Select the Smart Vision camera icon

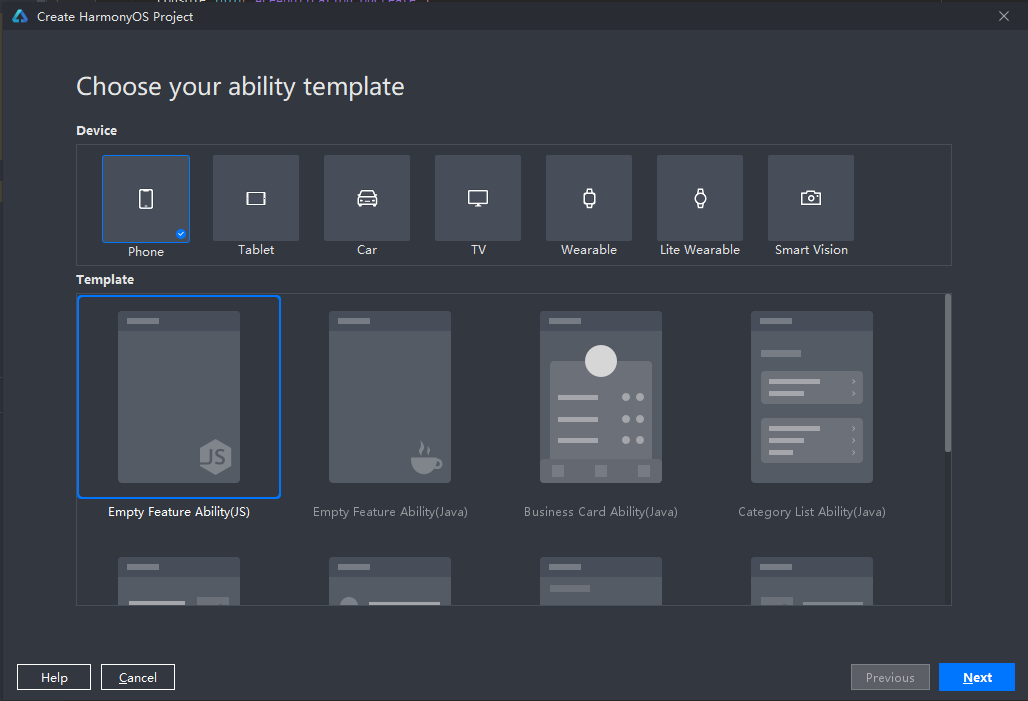[811, 198]
